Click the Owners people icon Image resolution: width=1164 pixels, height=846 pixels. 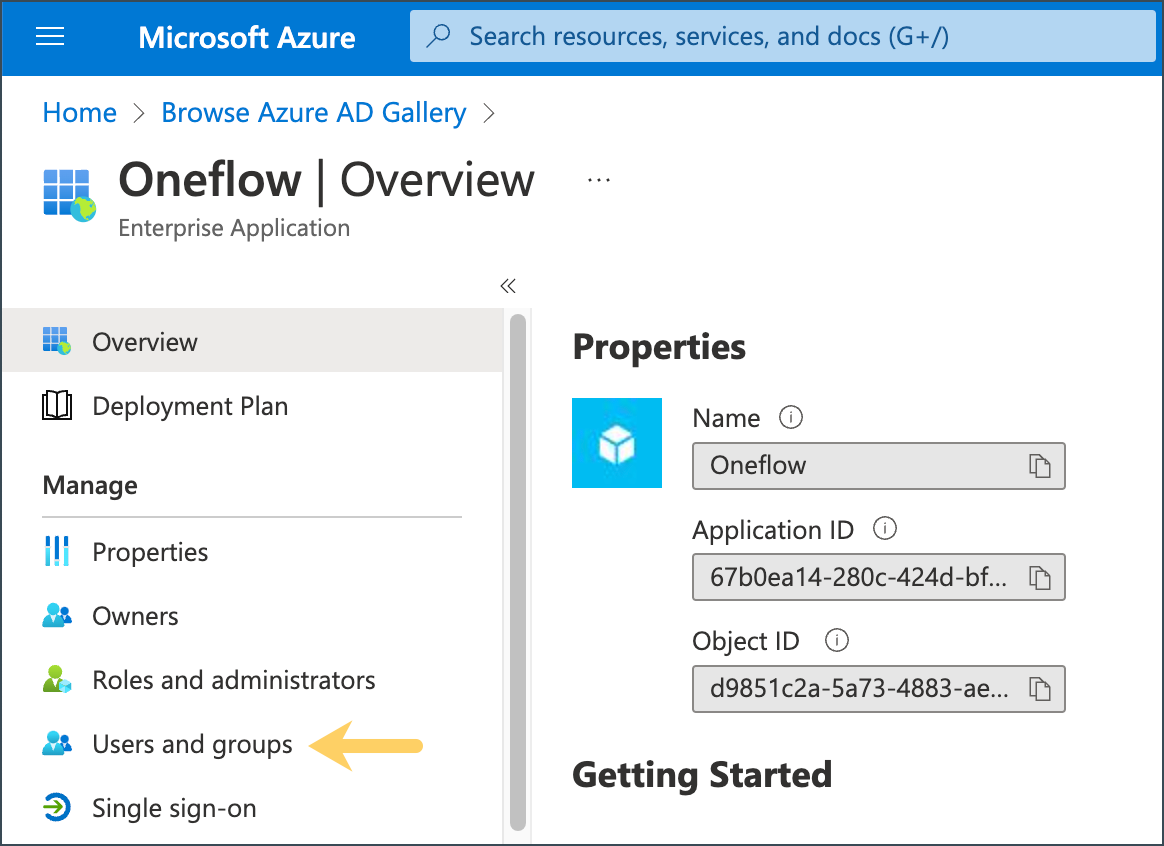(x=57, y=615)
